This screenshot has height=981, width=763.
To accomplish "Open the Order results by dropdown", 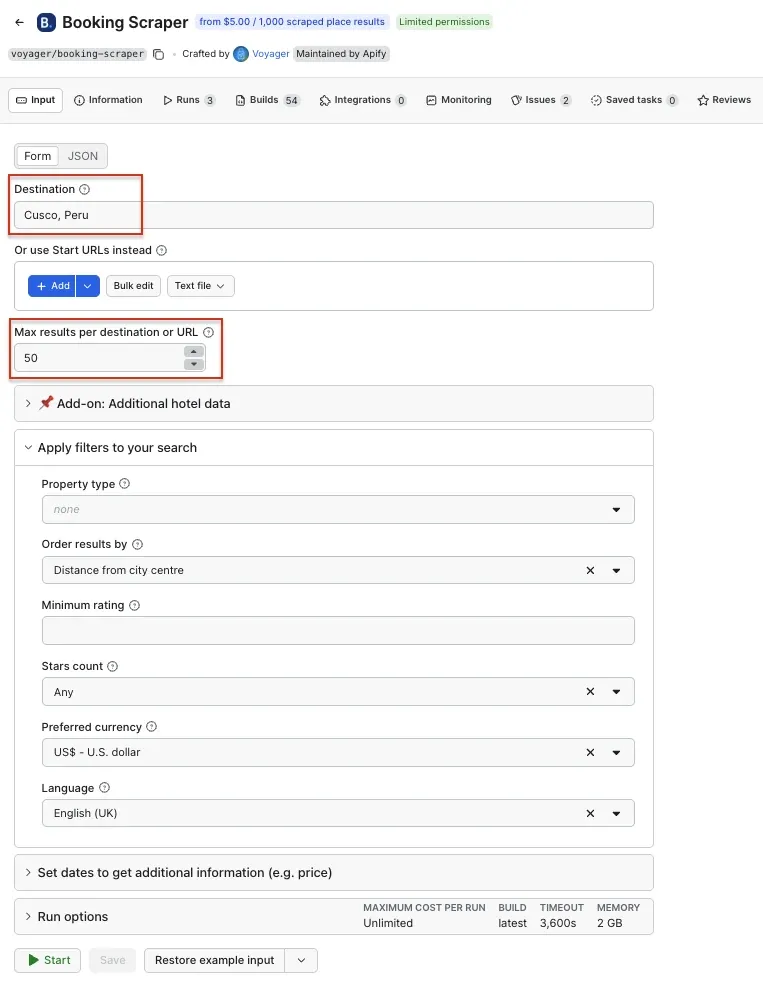I will coord(616,571).
